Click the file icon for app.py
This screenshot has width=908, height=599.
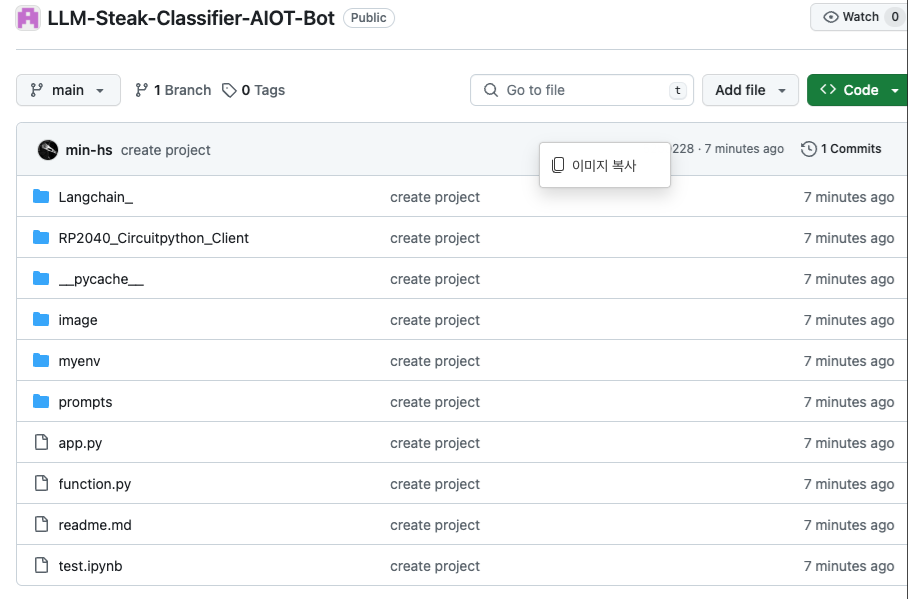41,443
